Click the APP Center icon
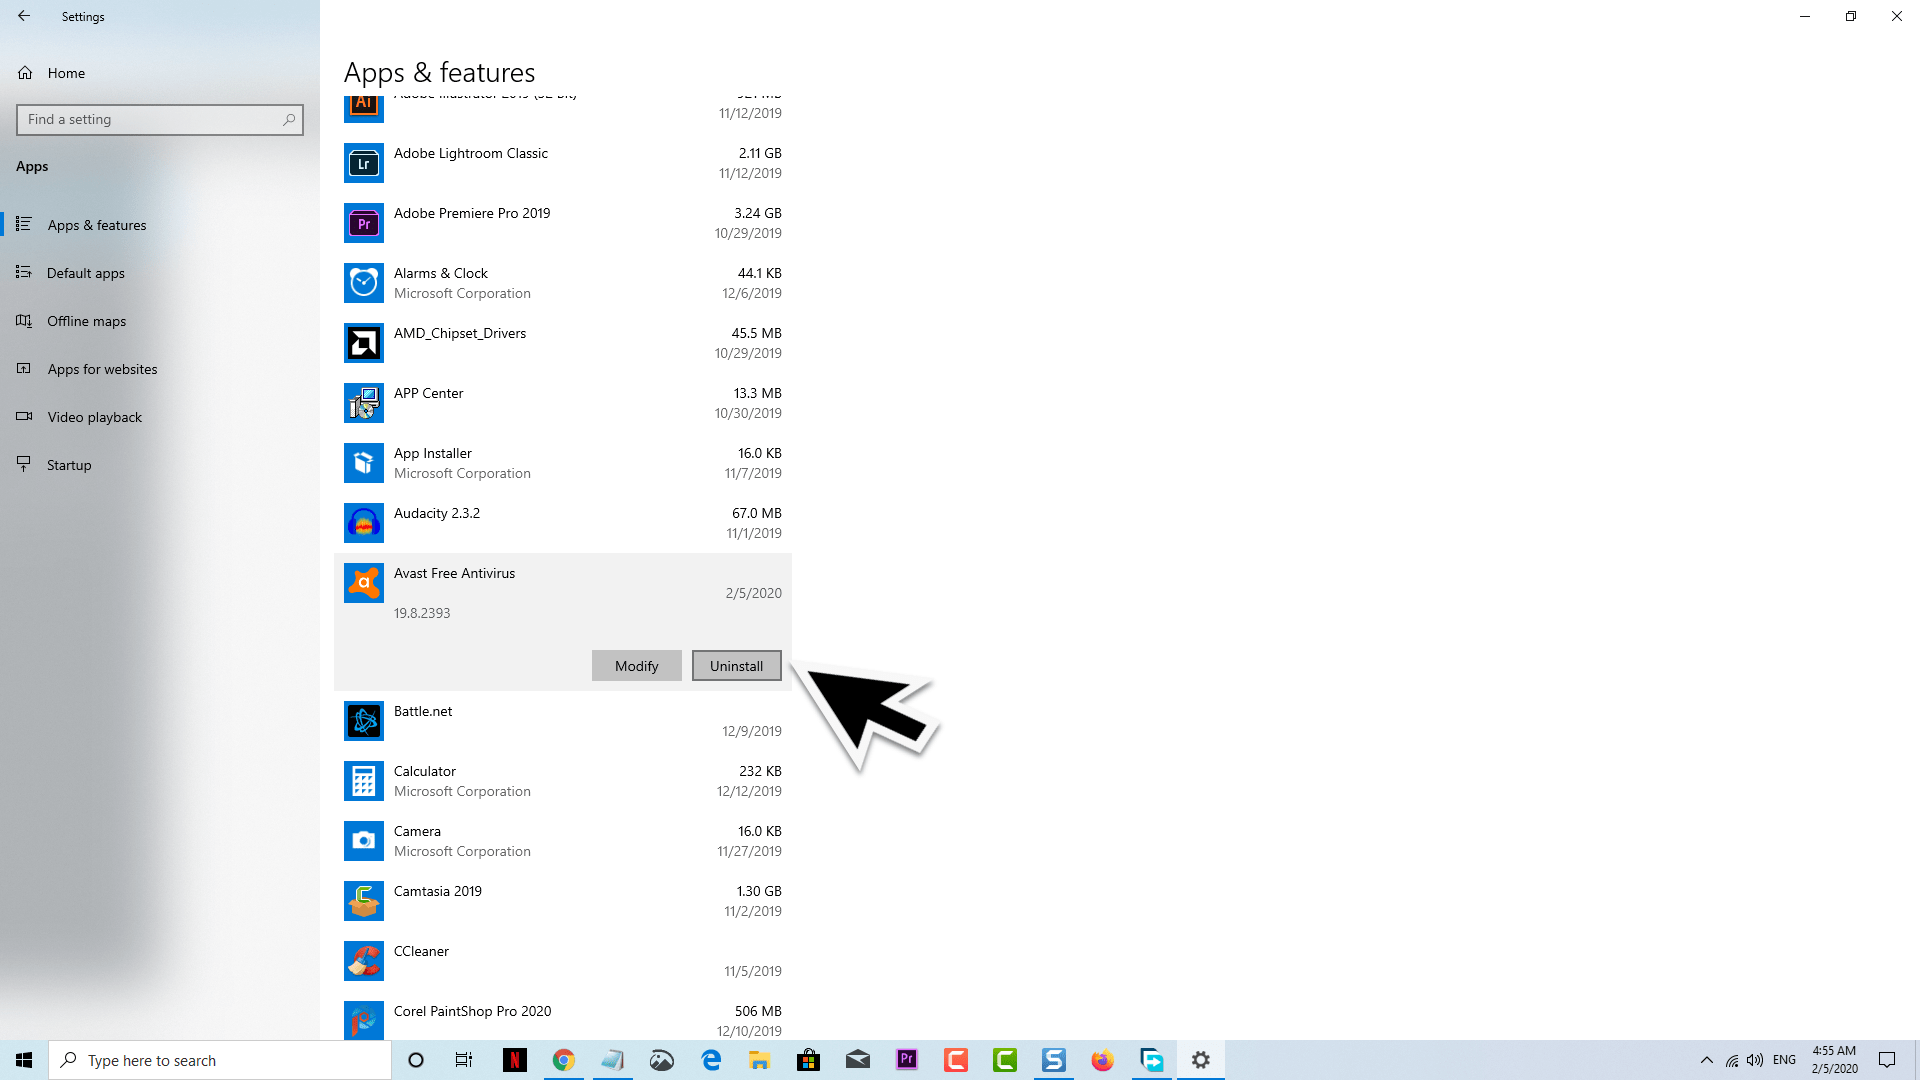This screenshot has width=1920, height=1080. [363, 404]
